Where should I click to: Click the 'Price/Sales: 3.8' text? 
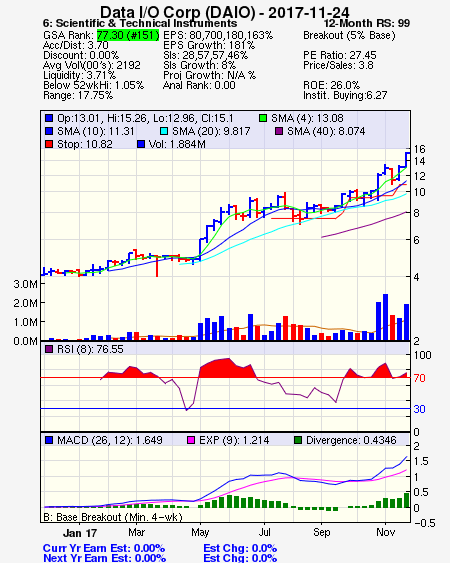[338, 65]
